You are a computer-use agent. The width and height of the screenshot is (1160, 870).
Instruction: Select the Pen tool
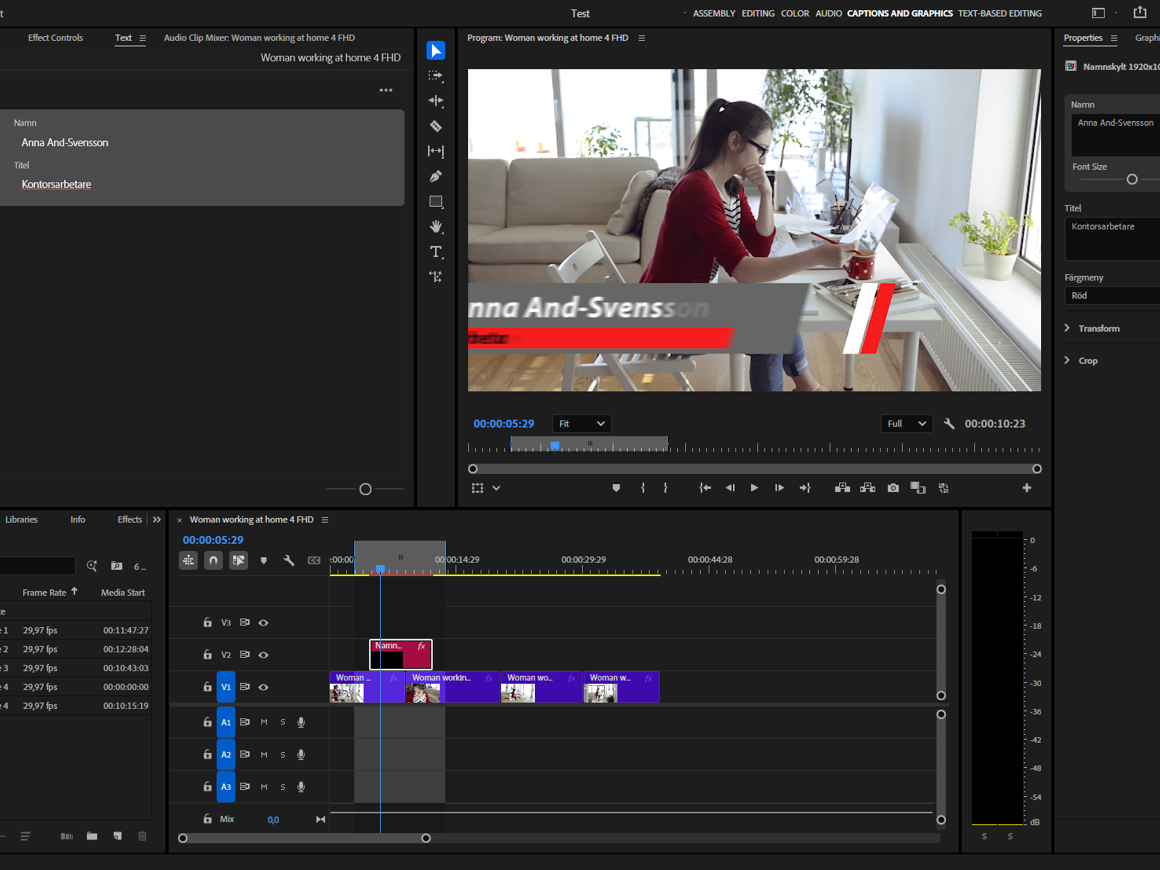click(x=436, y=177)
